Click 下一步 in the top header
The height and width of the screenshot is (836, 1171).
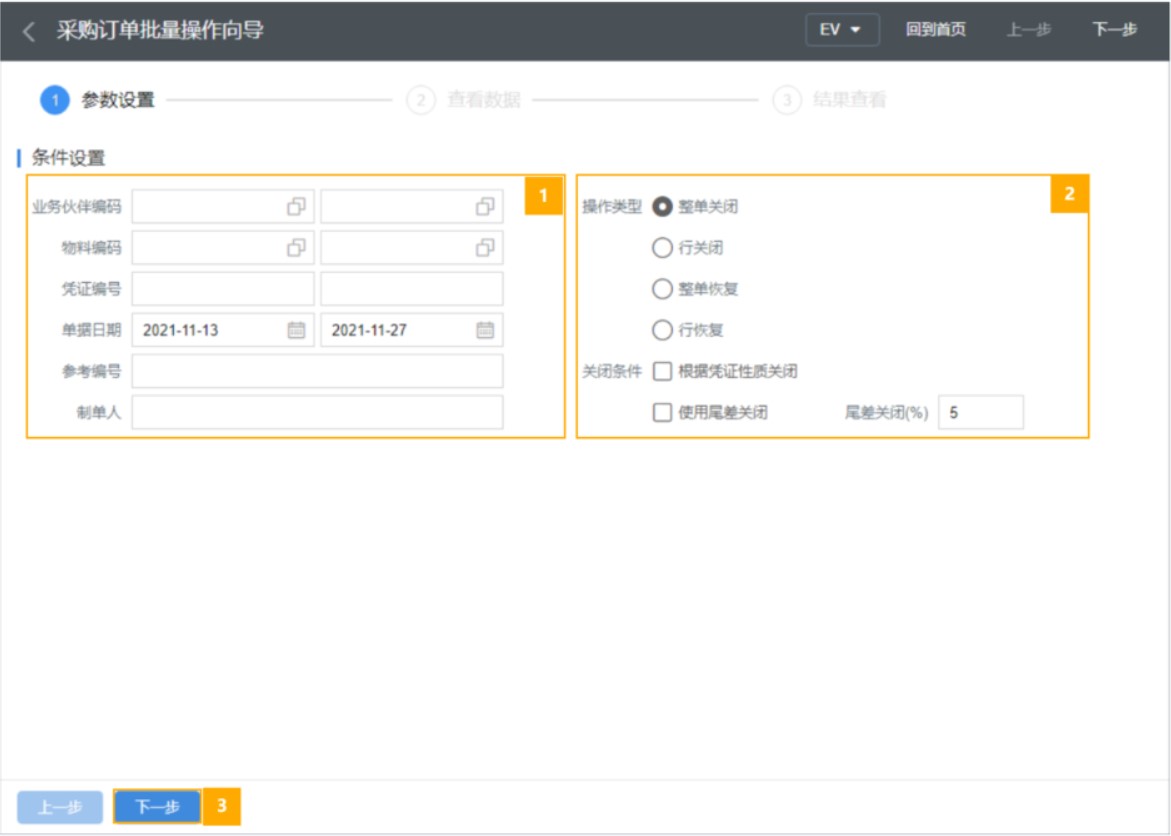point(1115,30)
